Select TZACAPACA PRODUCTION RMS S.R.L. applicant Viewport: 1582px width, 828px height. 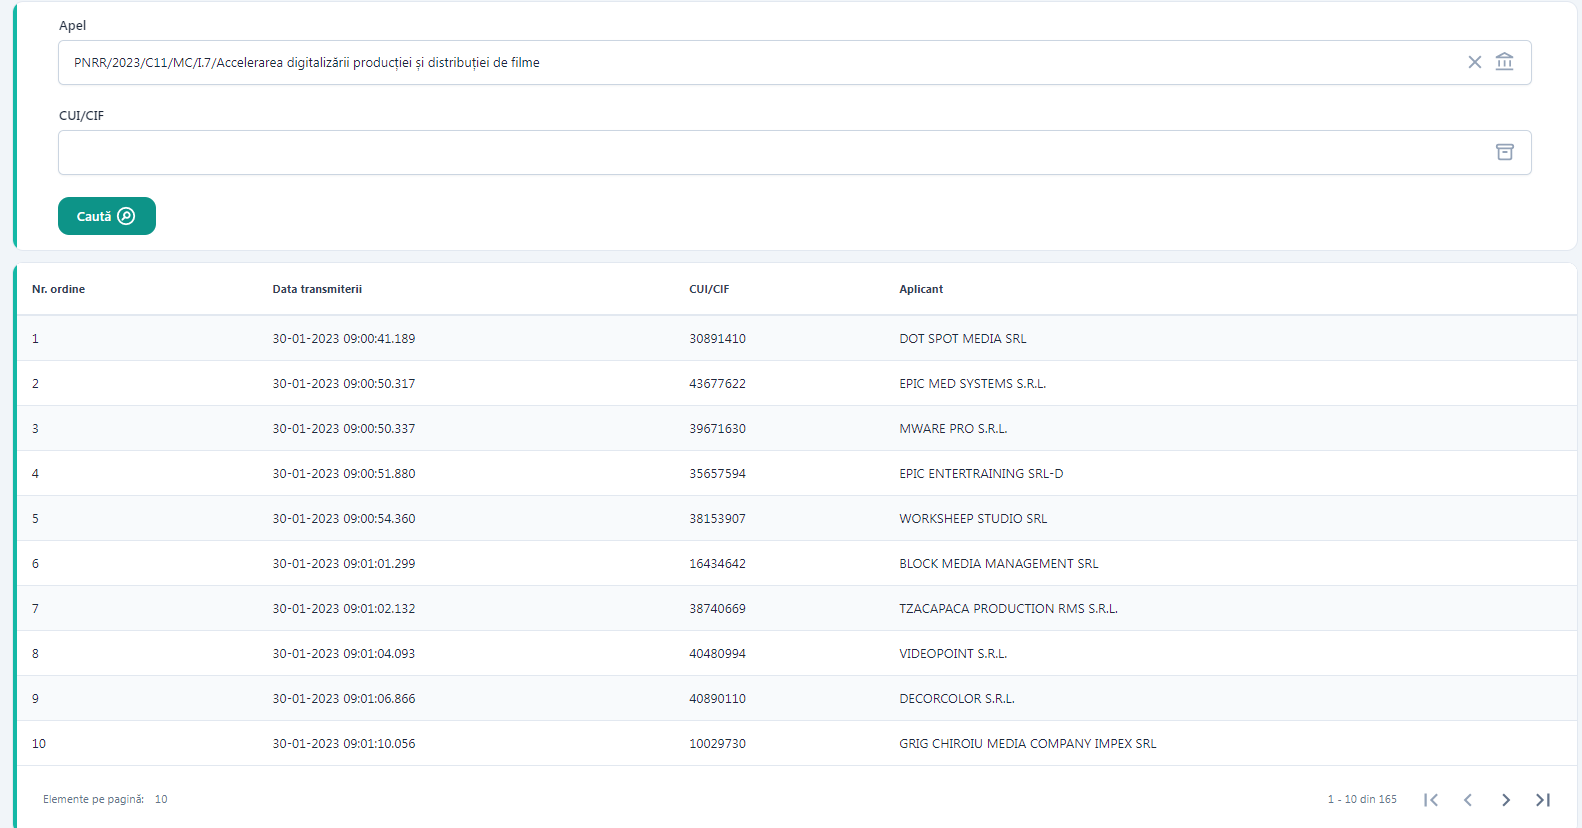[x=1008, y=608]
